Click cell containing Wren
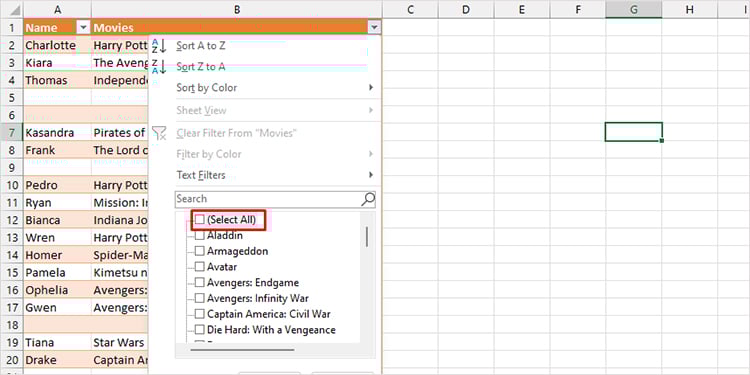This screenshot has width=750, height=375. click(x=57, y=238)
